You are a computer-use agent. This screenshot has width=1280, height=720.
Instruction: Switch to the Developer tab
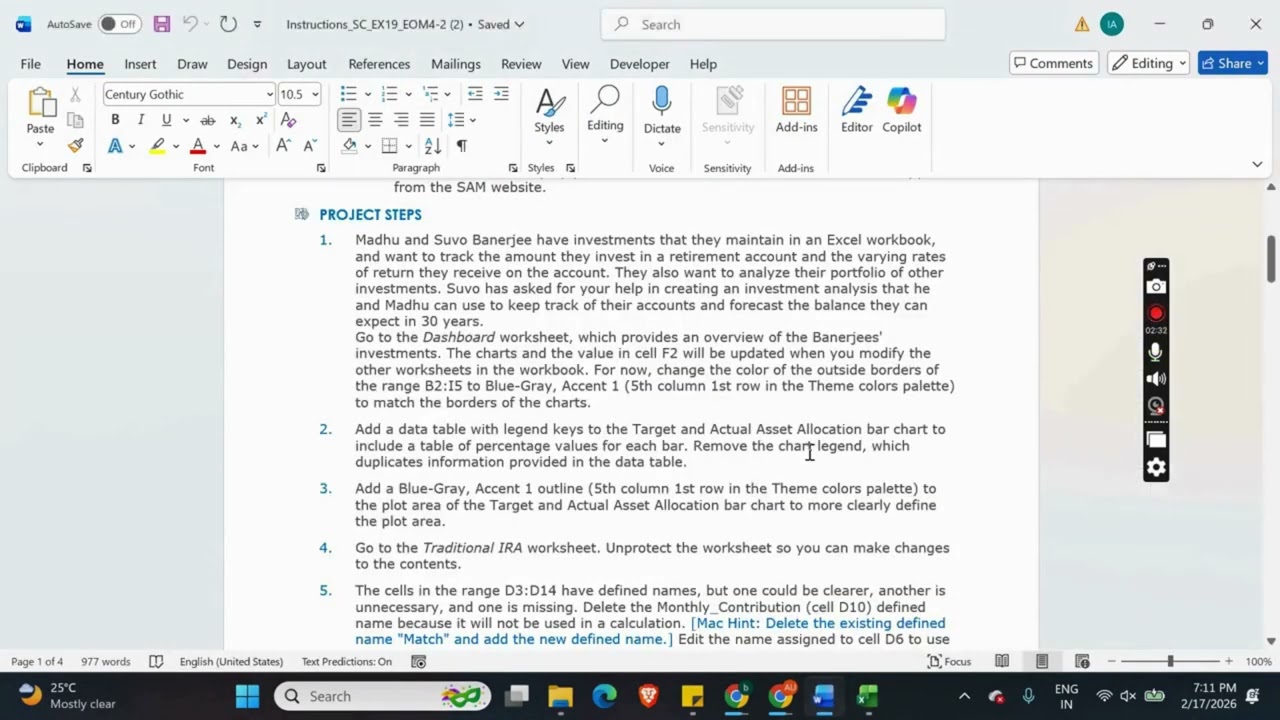pos(640,63)
